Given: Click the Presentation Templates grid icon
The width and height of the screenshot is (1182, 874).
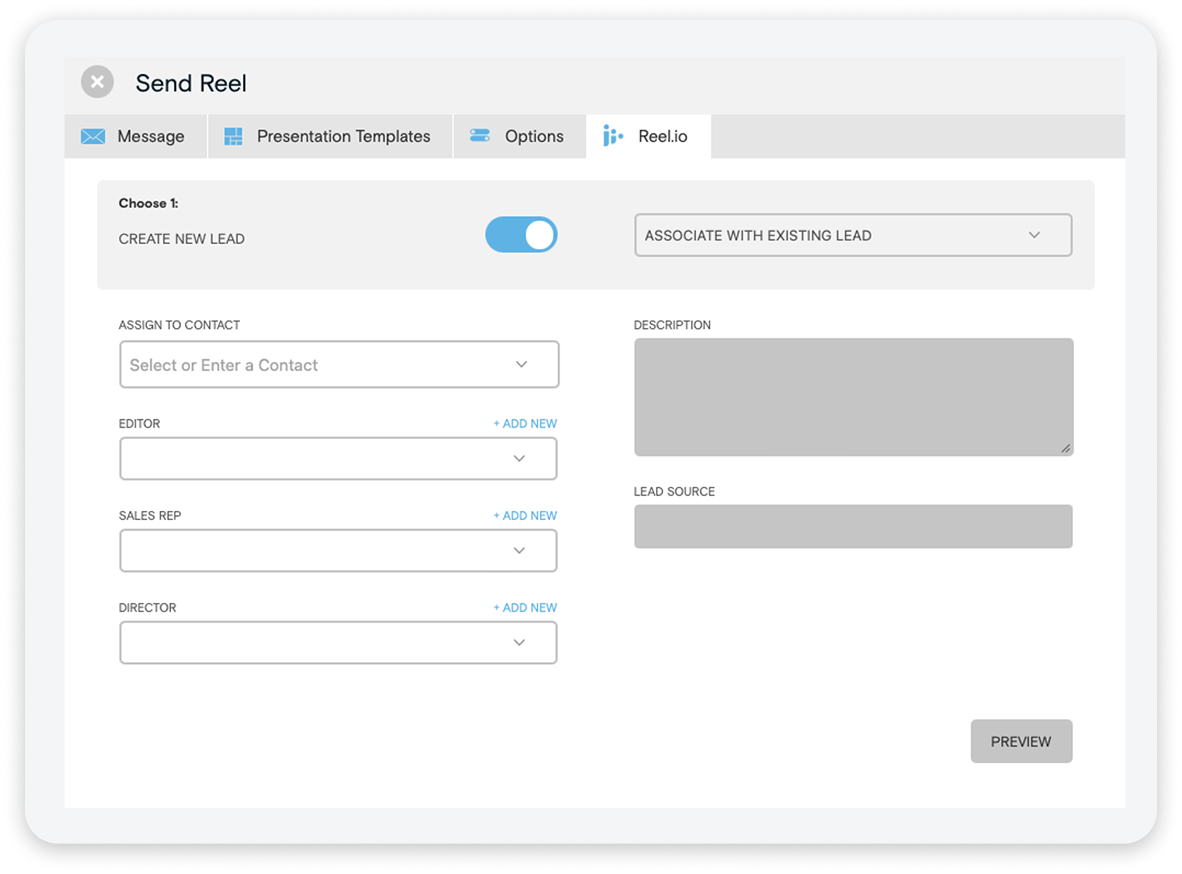Looking at the screenshot, I should coord(233,137).
